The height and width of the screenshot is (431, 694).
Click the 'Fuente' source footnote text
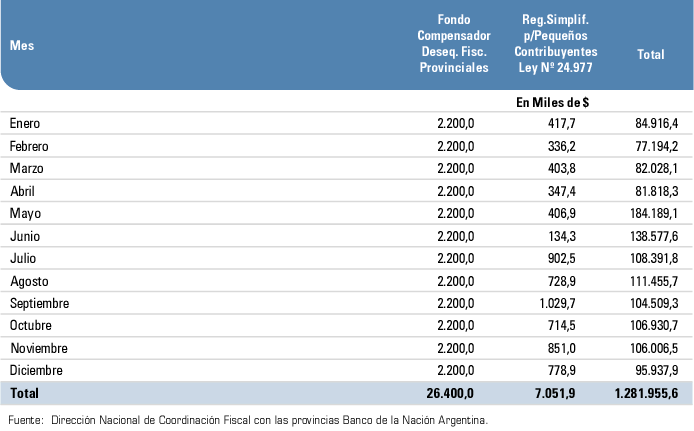tap(247, 419)
